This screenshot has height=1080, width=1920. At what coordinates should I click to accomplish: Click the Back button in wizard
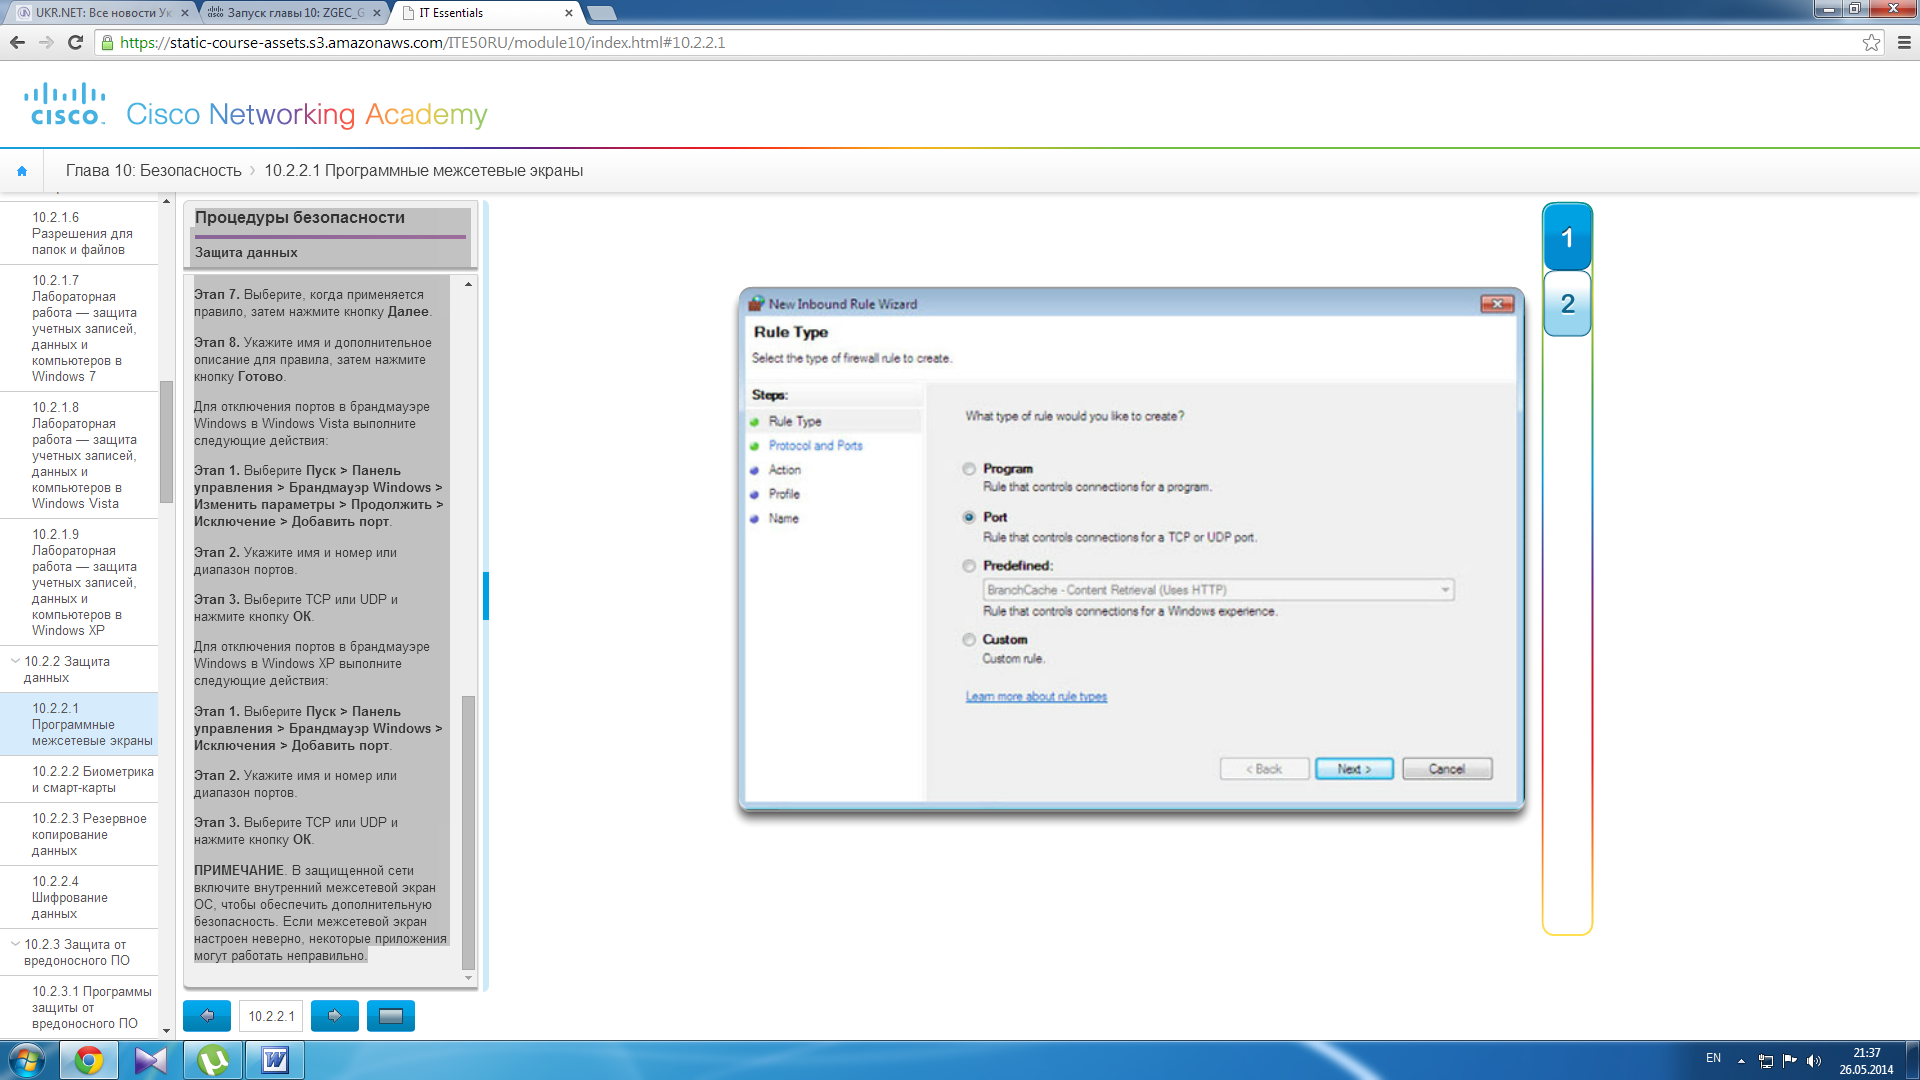point(1264,769)
